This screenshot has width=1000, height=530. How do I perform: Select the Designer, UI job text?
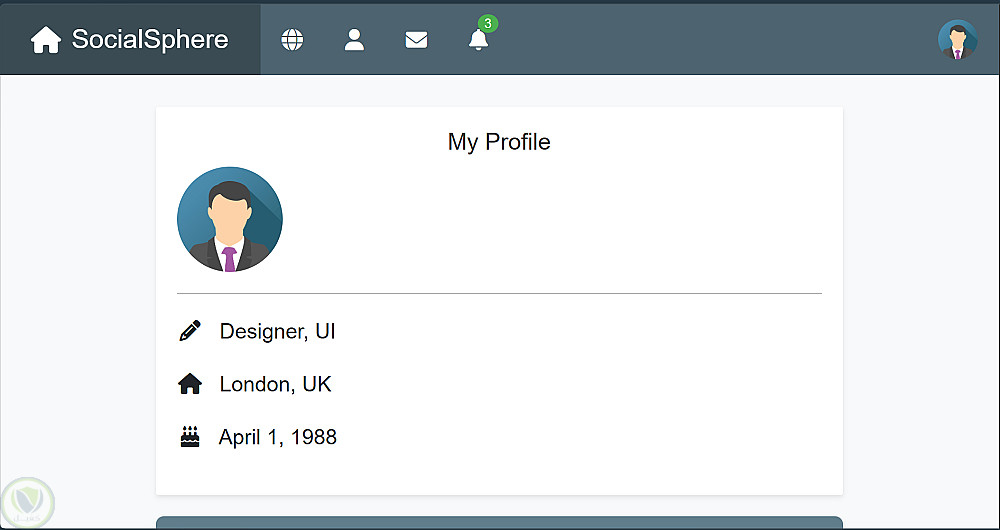(277, 331)
